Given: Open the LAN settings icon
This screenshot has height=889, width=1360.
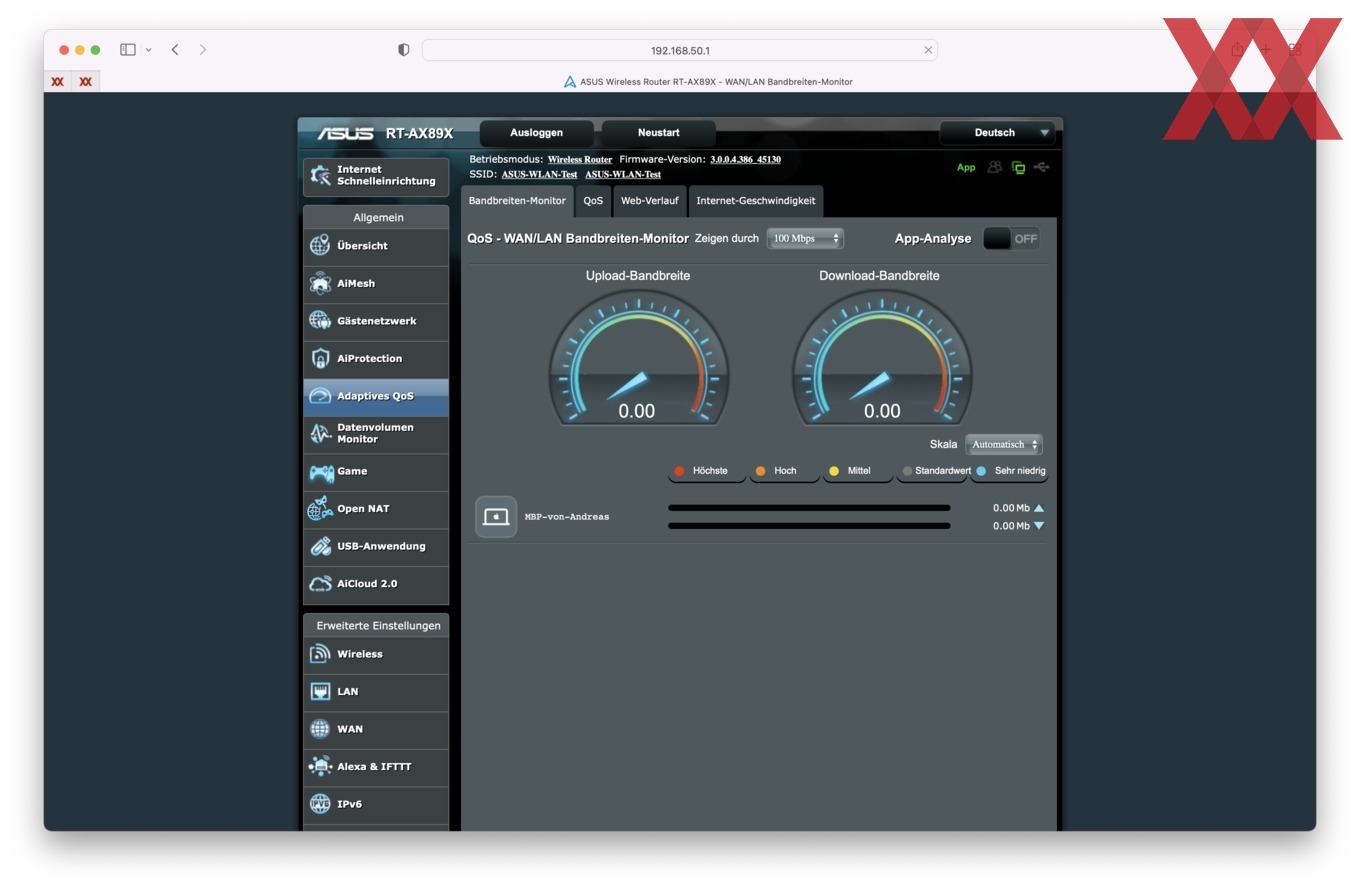Looking at the screenshot, I should [320, 691].
